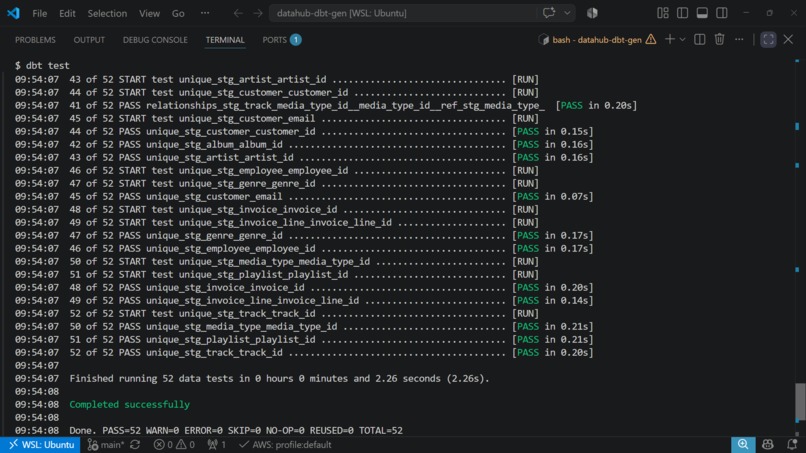The width and height of the screenshot is (806, 453).
Task: Click the terminal warning triangle icon
Action: [x=651, y=39]
